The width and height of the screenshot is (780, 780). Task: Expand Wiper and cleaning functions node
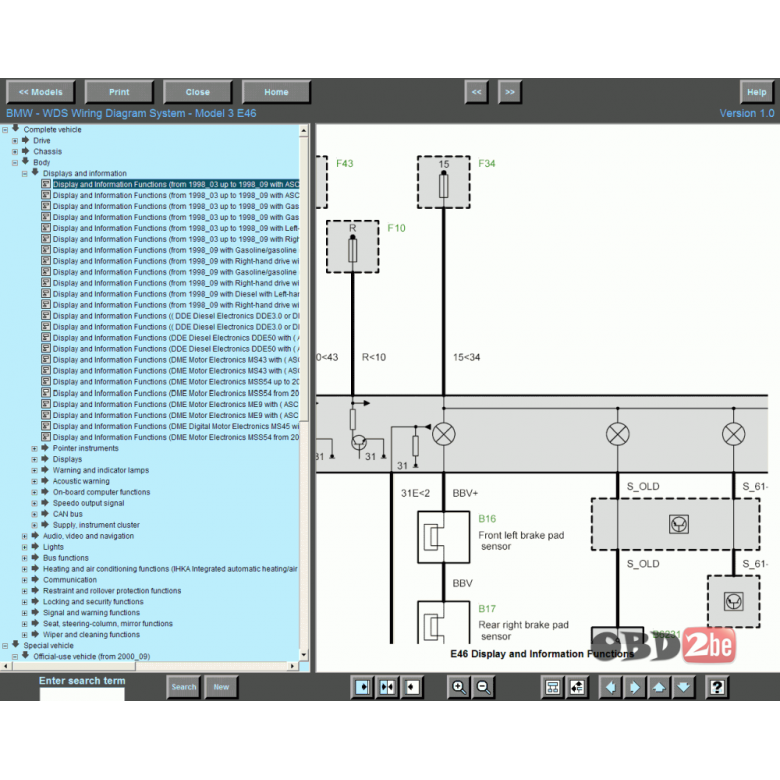coord(25,635)
